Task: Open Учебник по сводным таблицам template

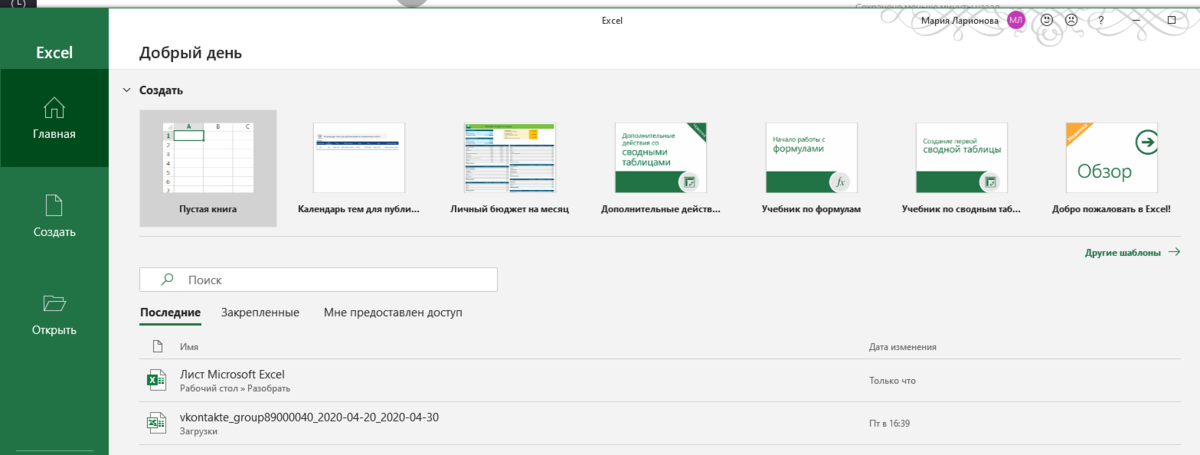Action: tap(962, 168)
